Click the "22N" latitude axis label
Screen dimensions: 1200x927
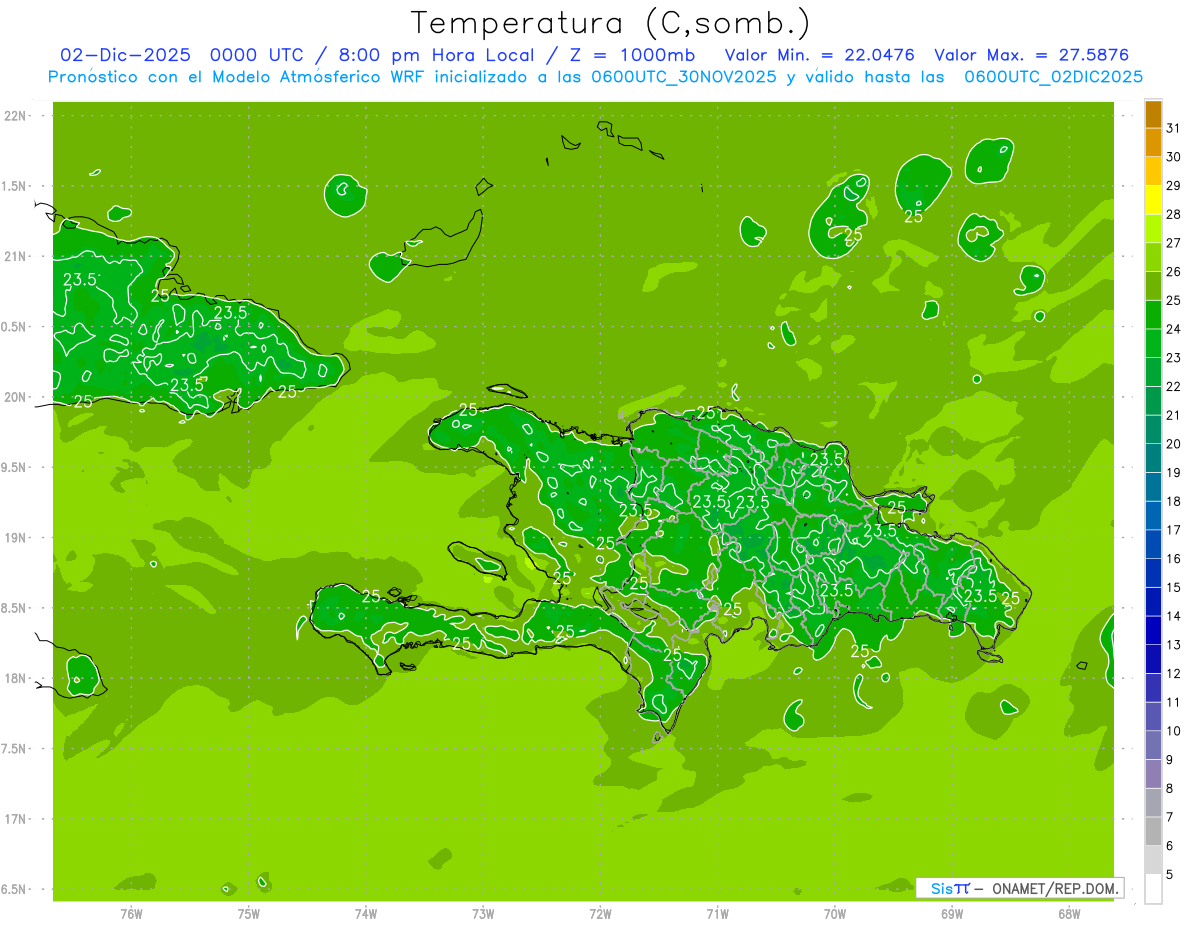(17, 116)
